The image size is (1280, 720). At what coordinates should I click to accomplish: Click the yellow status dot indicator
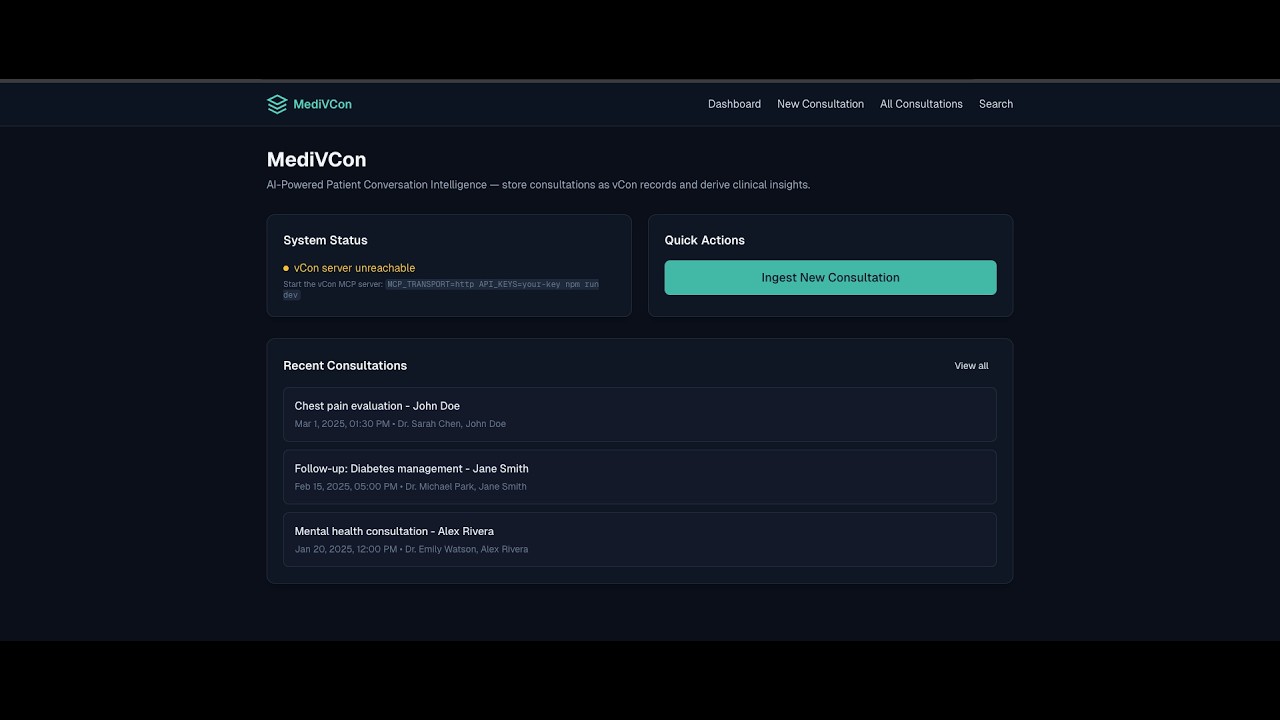point(286,268)
